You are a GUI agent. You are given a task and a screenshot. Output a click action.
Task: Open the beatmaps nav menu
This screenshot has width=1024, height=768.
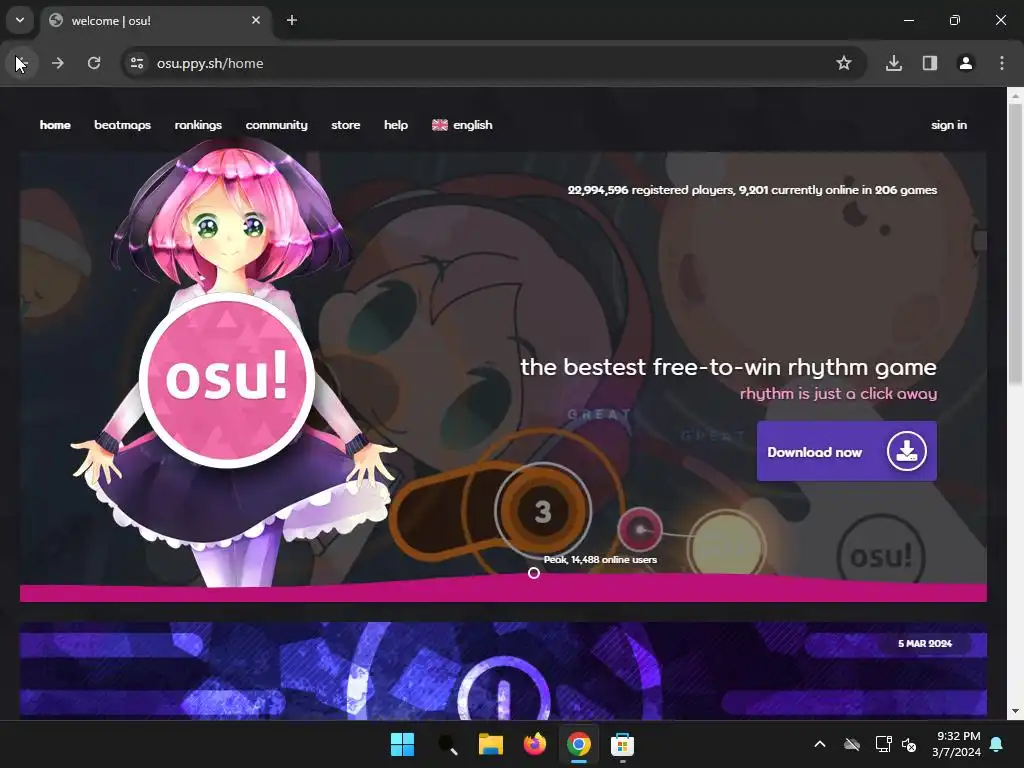(x=122, y=125)
